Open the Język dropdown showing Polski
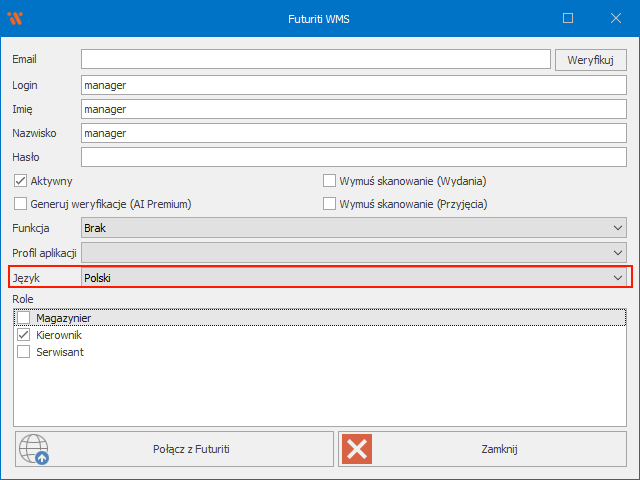The image size is (640, 480). pyautogui.click(x=353, y=277)
